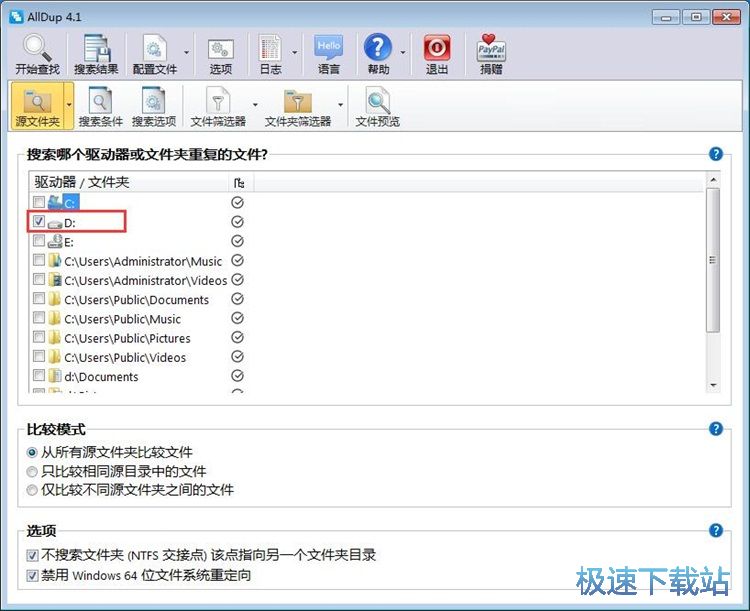Image resolution: width=750 pixels, height=611 pixels.
Task: Select the E: drive row label
Action: coord(69,242)
